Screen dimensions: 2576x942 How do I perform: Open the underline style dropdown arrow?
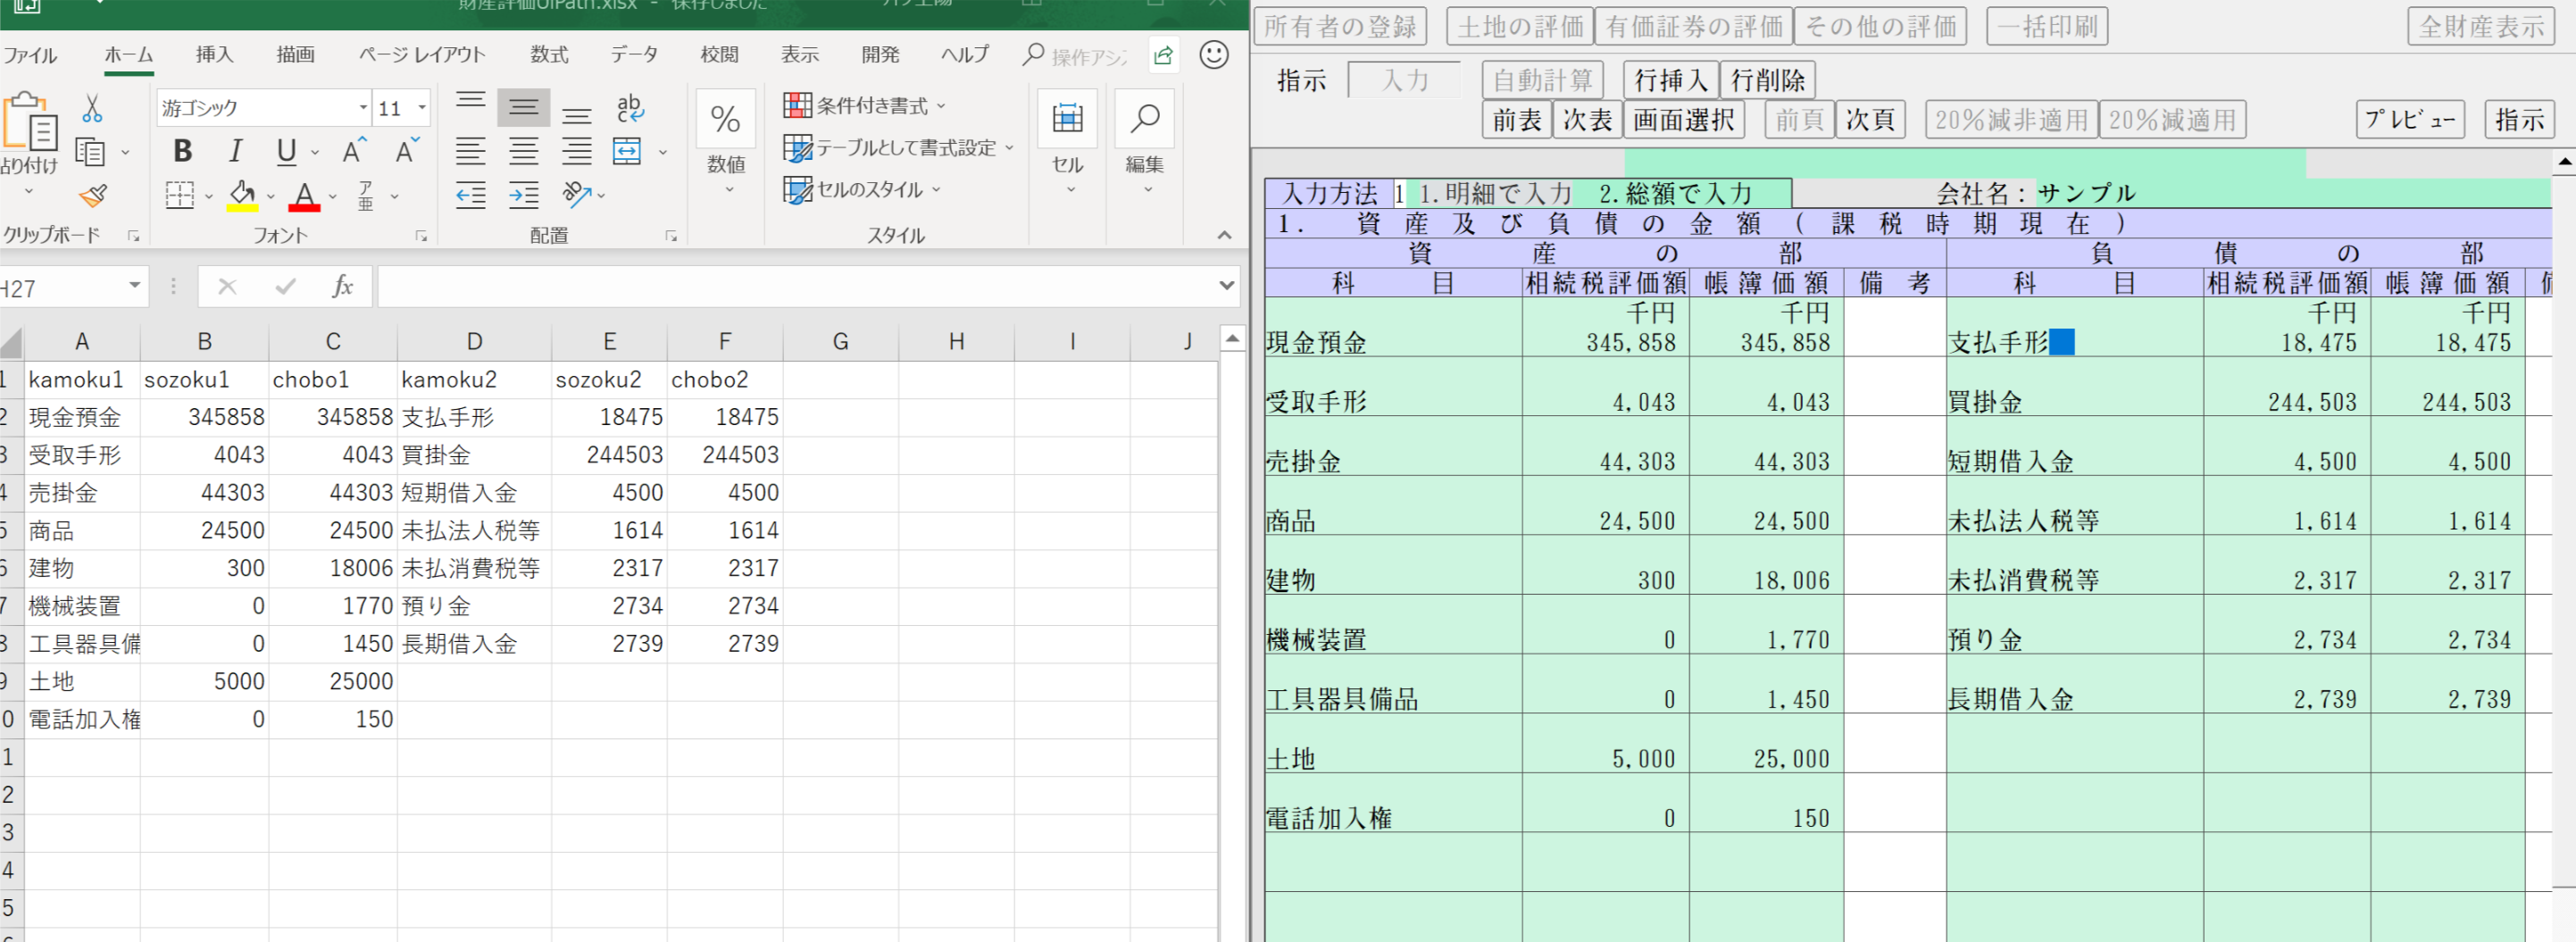[x=315, y=152]
